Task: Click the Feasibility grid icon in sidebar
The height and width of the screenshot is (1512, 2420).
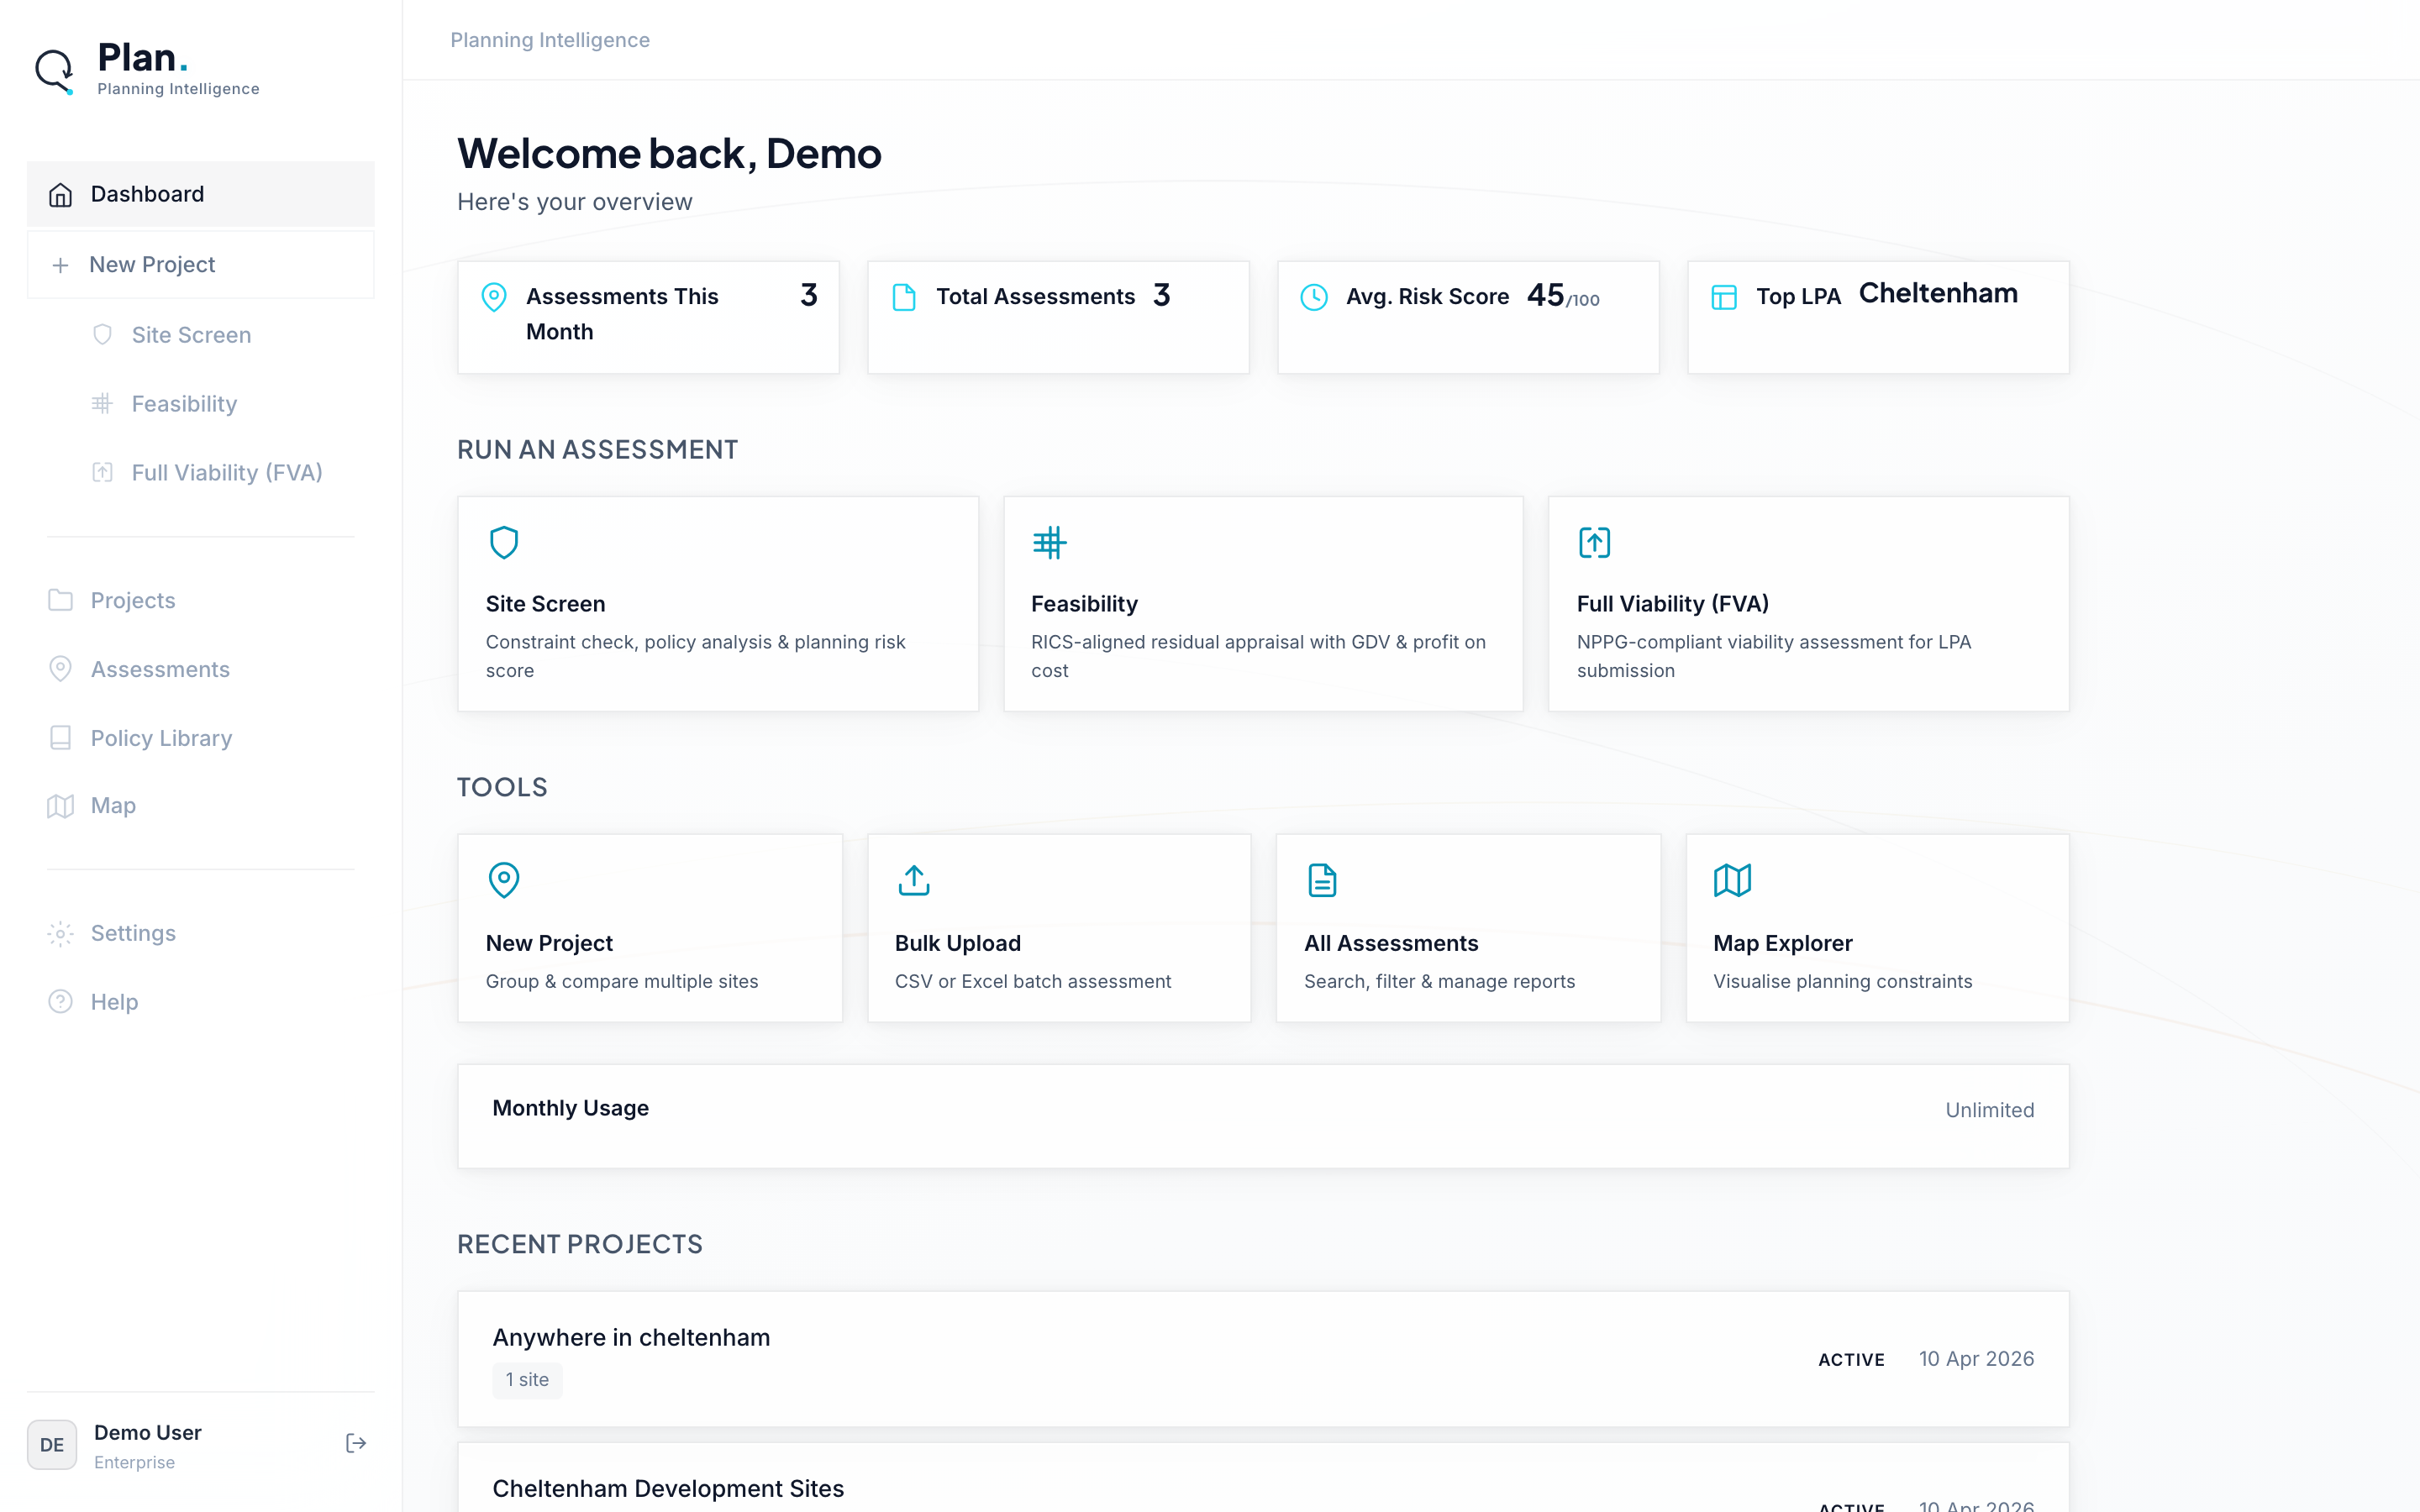Action: (x=103, y=403)
